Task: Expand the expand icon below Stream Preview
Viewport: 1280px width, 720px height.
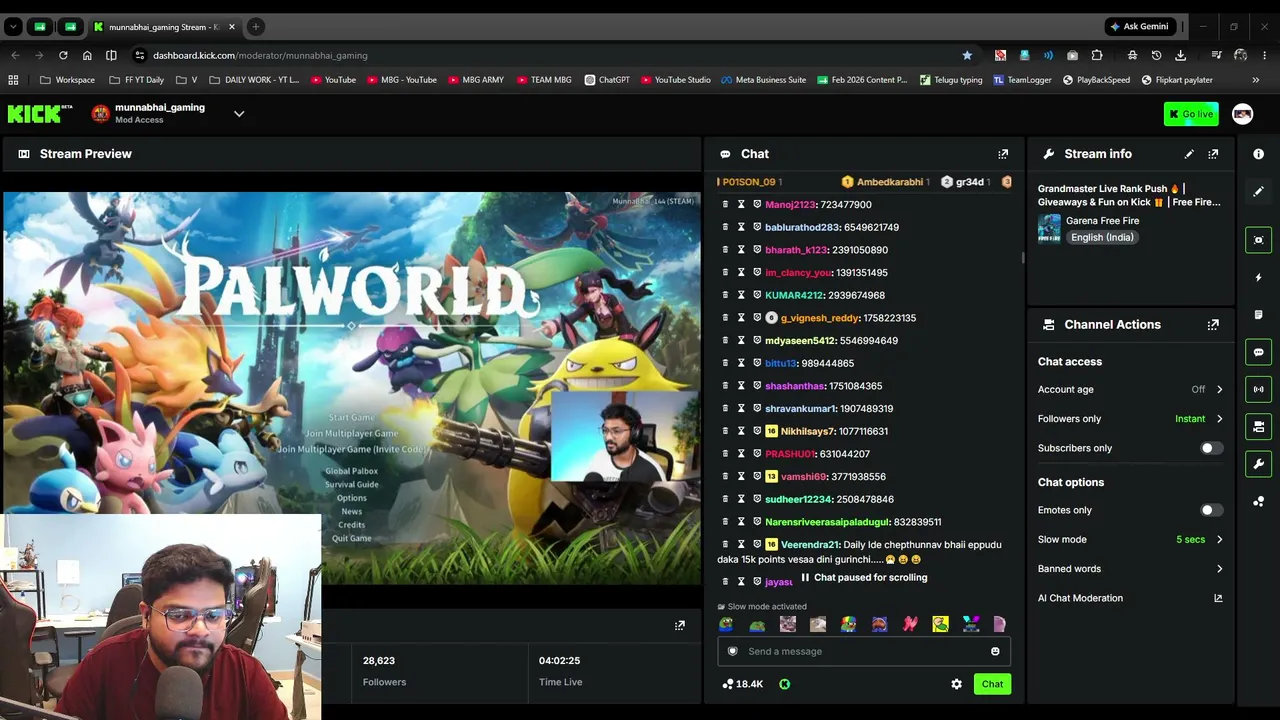Action: [x=680, y=625]
